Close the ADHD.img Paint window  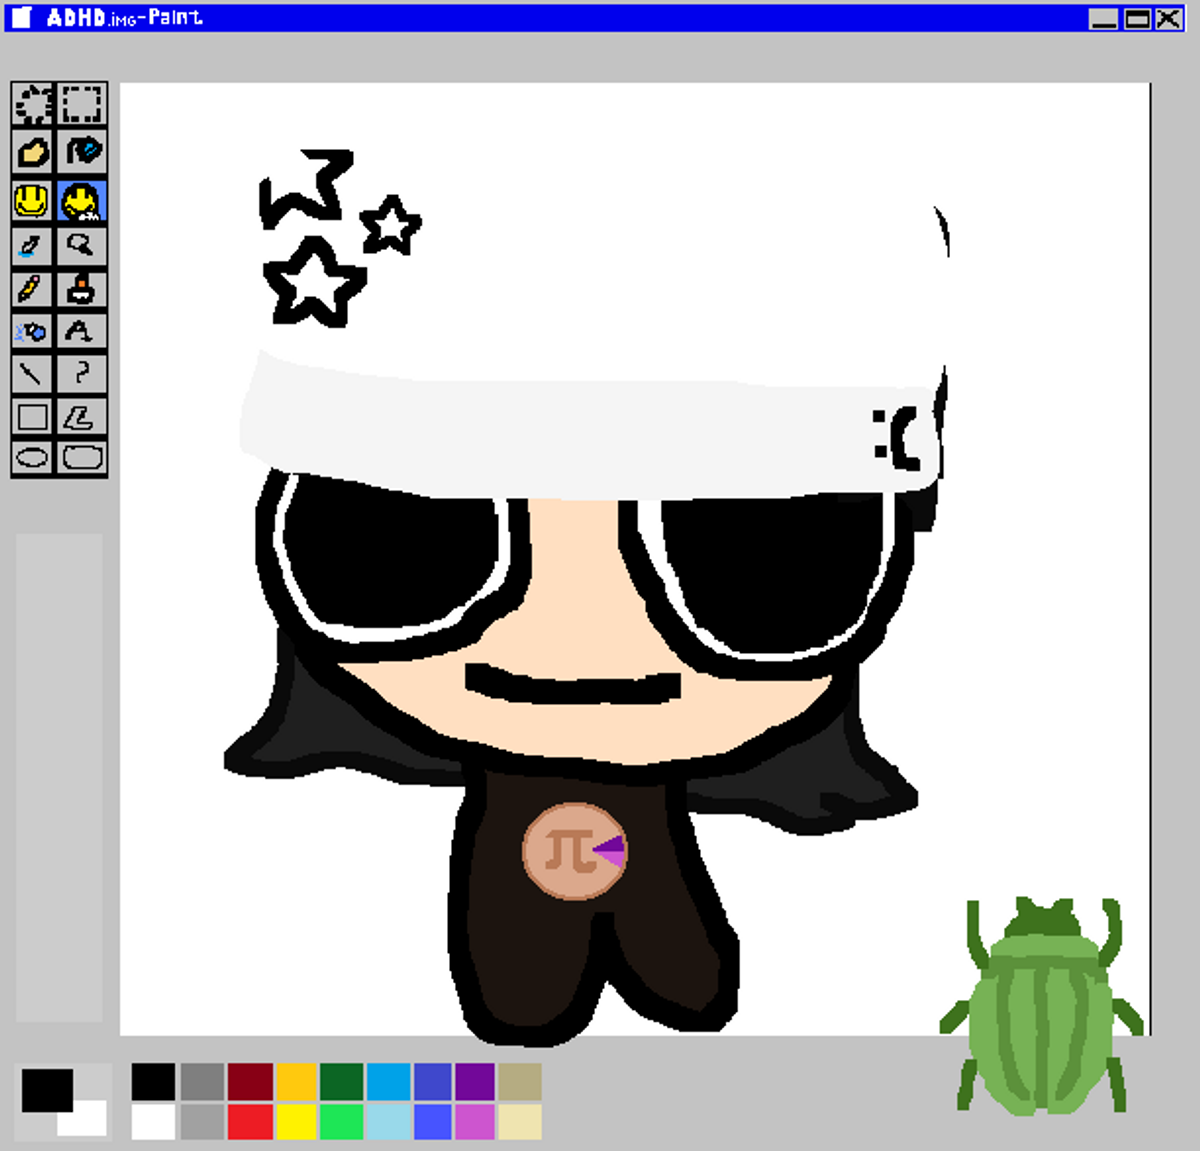tap(1169, 18)
